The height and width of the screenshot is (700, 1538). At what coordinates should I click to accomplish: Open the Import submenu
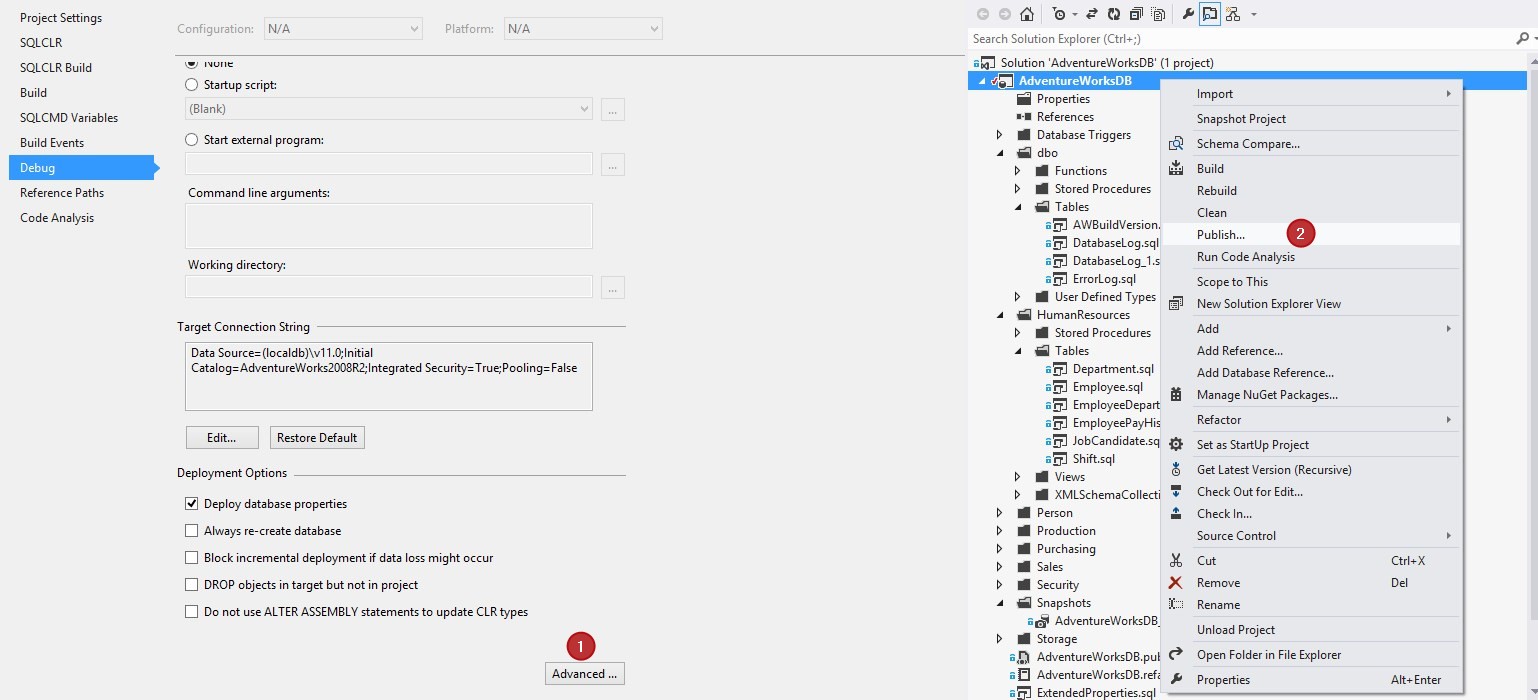[x=1310, y=94]
